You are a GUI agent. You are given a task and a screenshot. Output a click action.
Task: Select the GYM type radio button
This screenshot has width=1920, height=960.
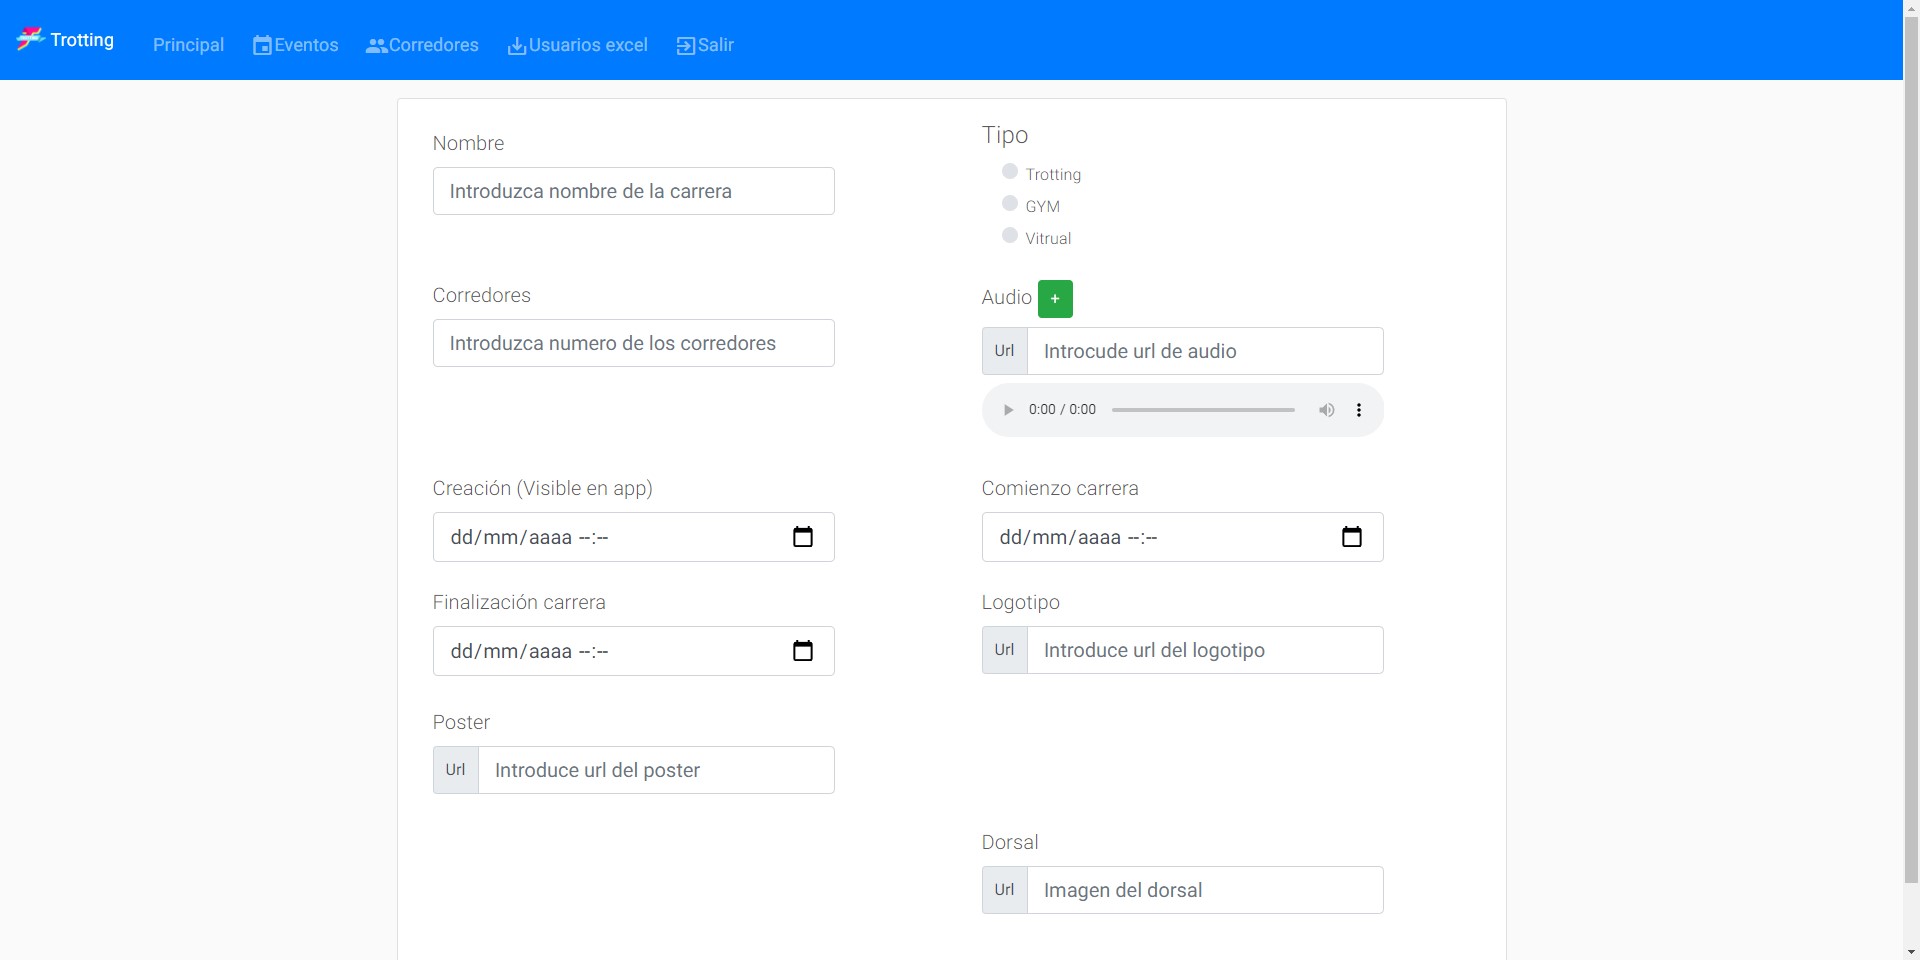pos(1010,204)
